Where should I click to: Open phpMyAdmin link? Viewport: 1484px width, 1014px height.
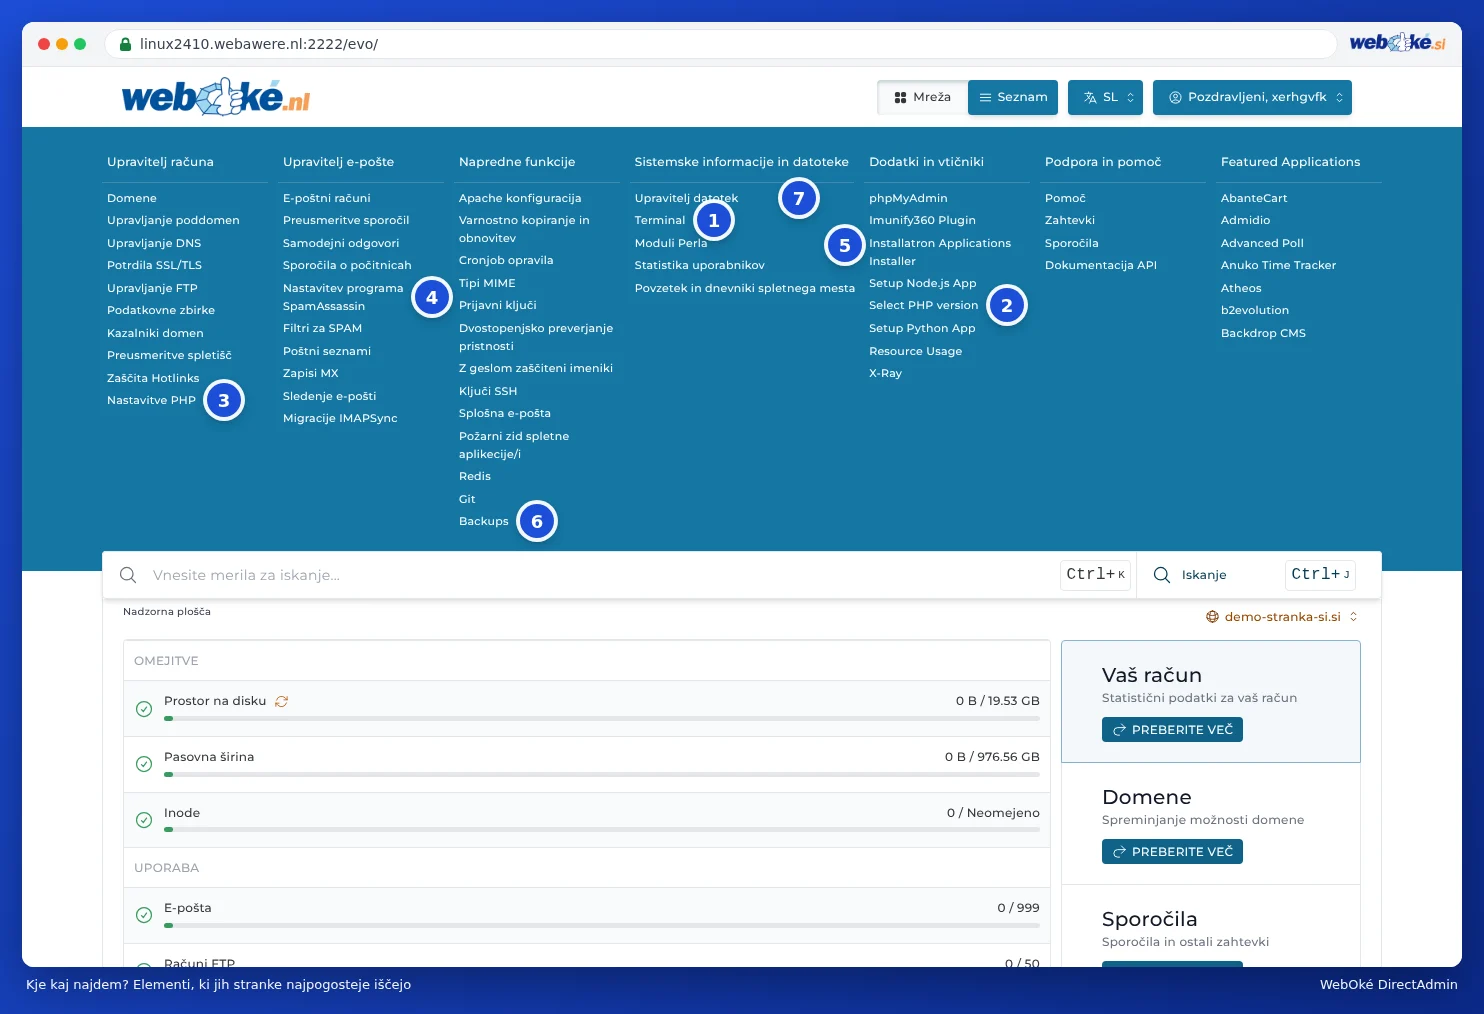click(x=908, y=198)
